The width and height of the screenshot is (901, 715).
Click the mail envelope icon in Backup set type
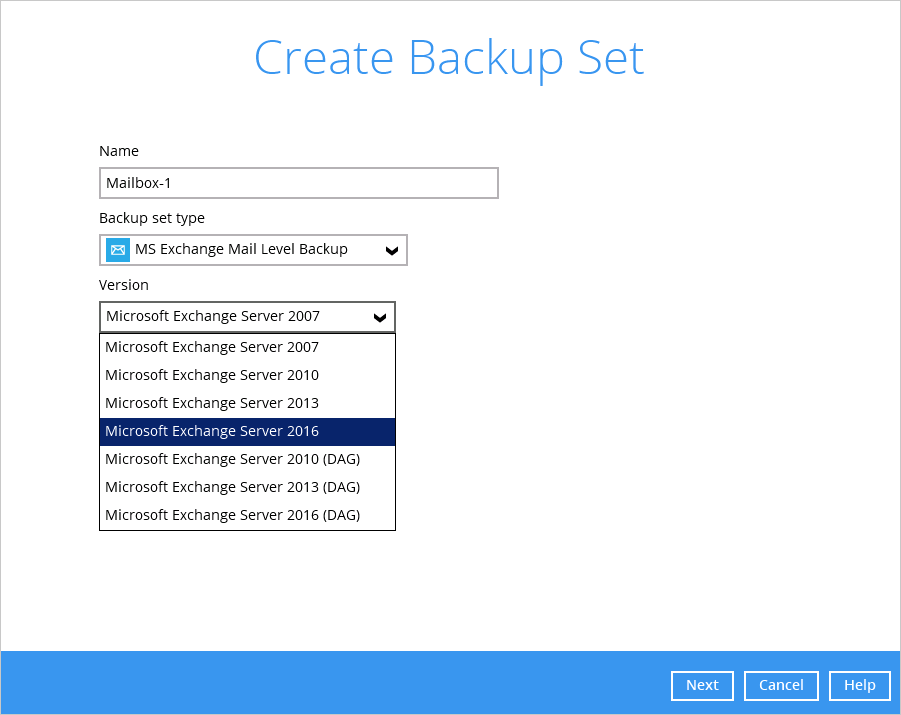click(x=118, y=249)
